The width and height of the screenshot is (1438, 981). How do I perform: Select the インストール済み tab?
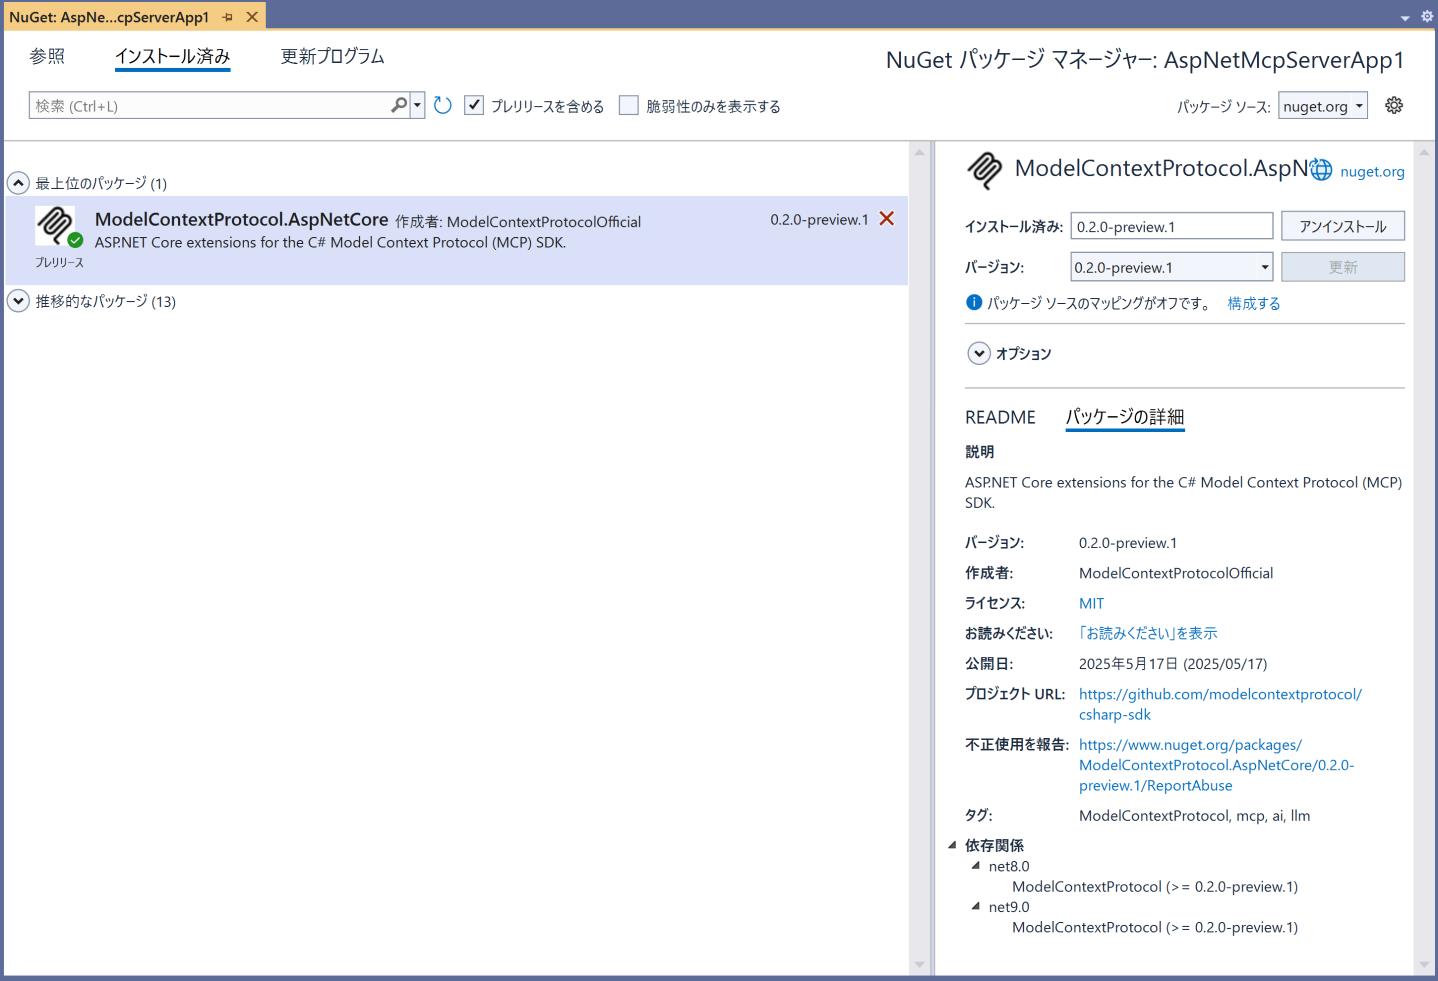click(x=173, y=57)
